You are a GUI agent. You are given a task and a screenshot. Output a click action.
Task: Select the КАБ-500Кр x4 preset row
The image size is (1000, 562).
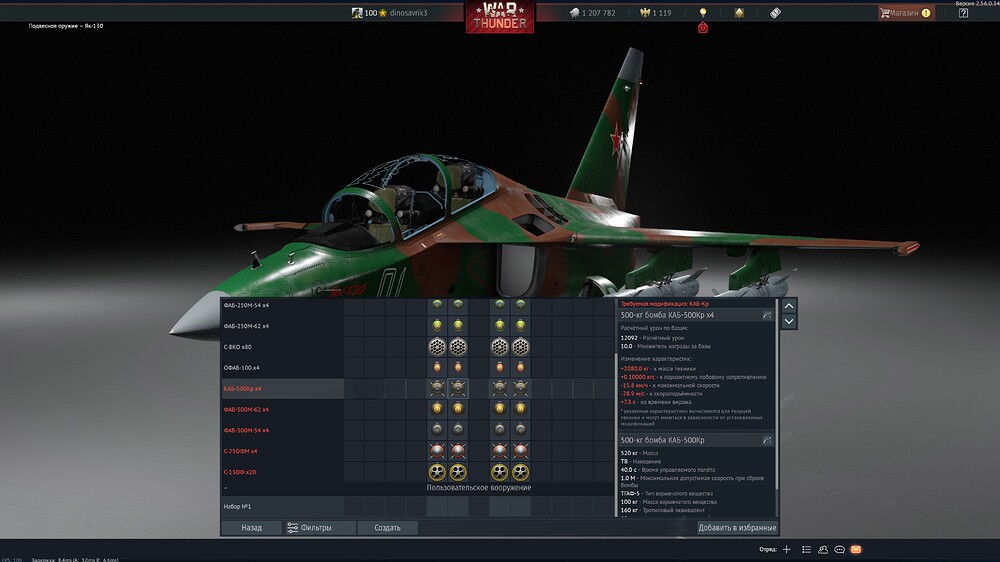click(x=418, y=388)
